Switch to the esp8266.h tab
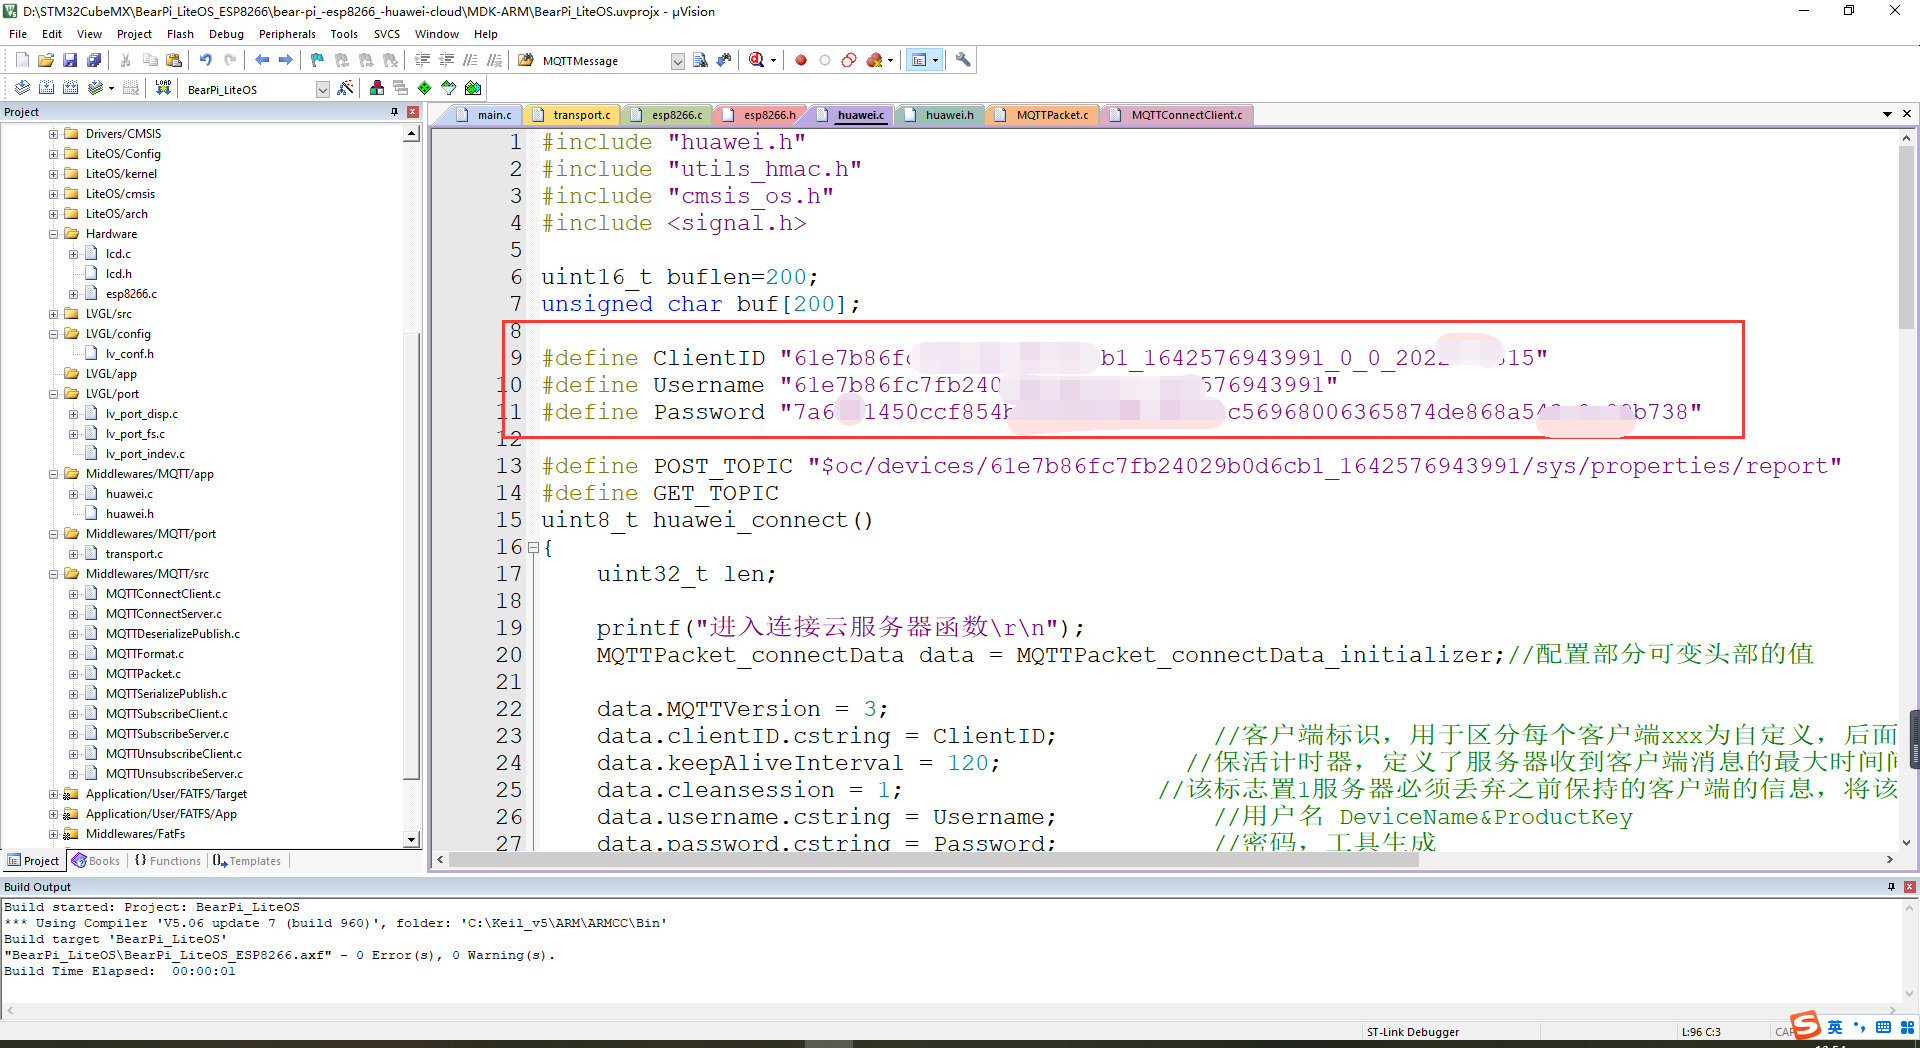Screen dimensions: 1920x1048 pyautogui.click(x=759, y=115)
